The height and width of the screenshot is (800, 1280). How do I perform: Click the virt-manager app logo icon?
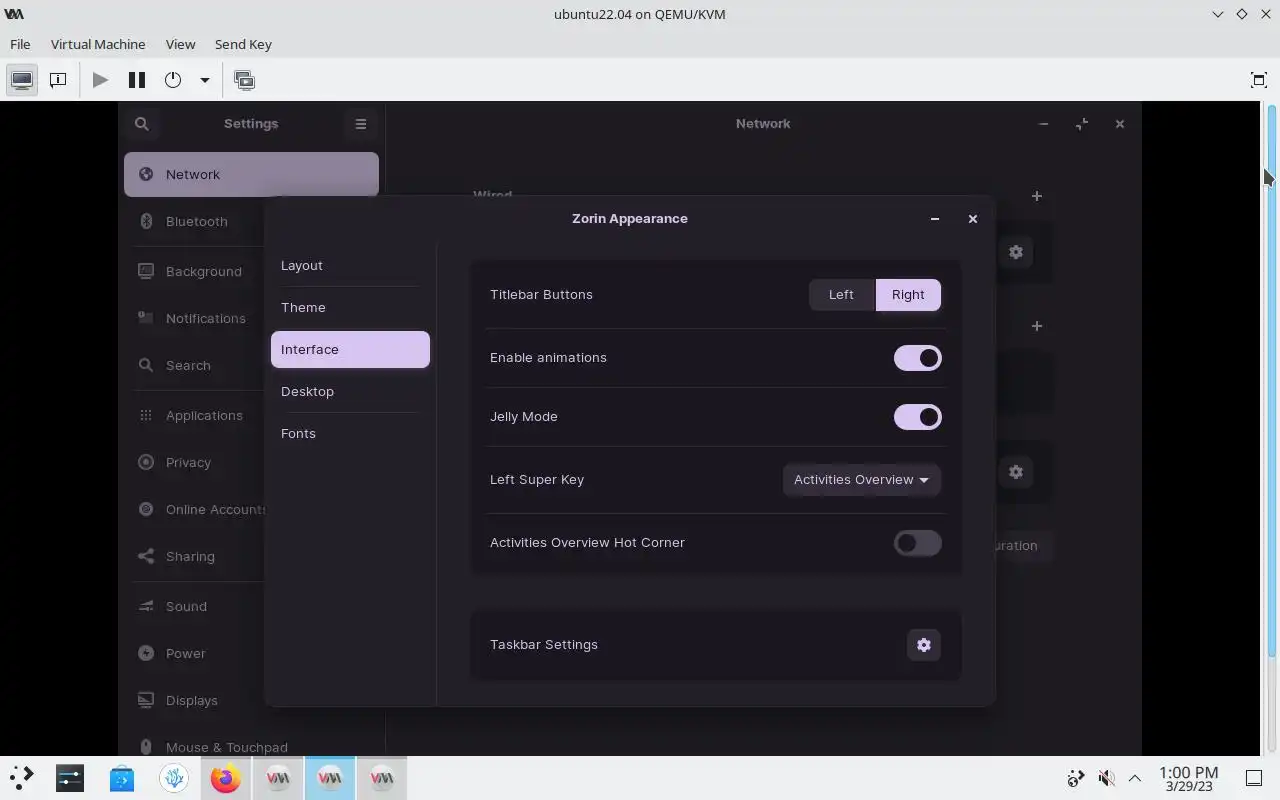[x=14, y=14]
